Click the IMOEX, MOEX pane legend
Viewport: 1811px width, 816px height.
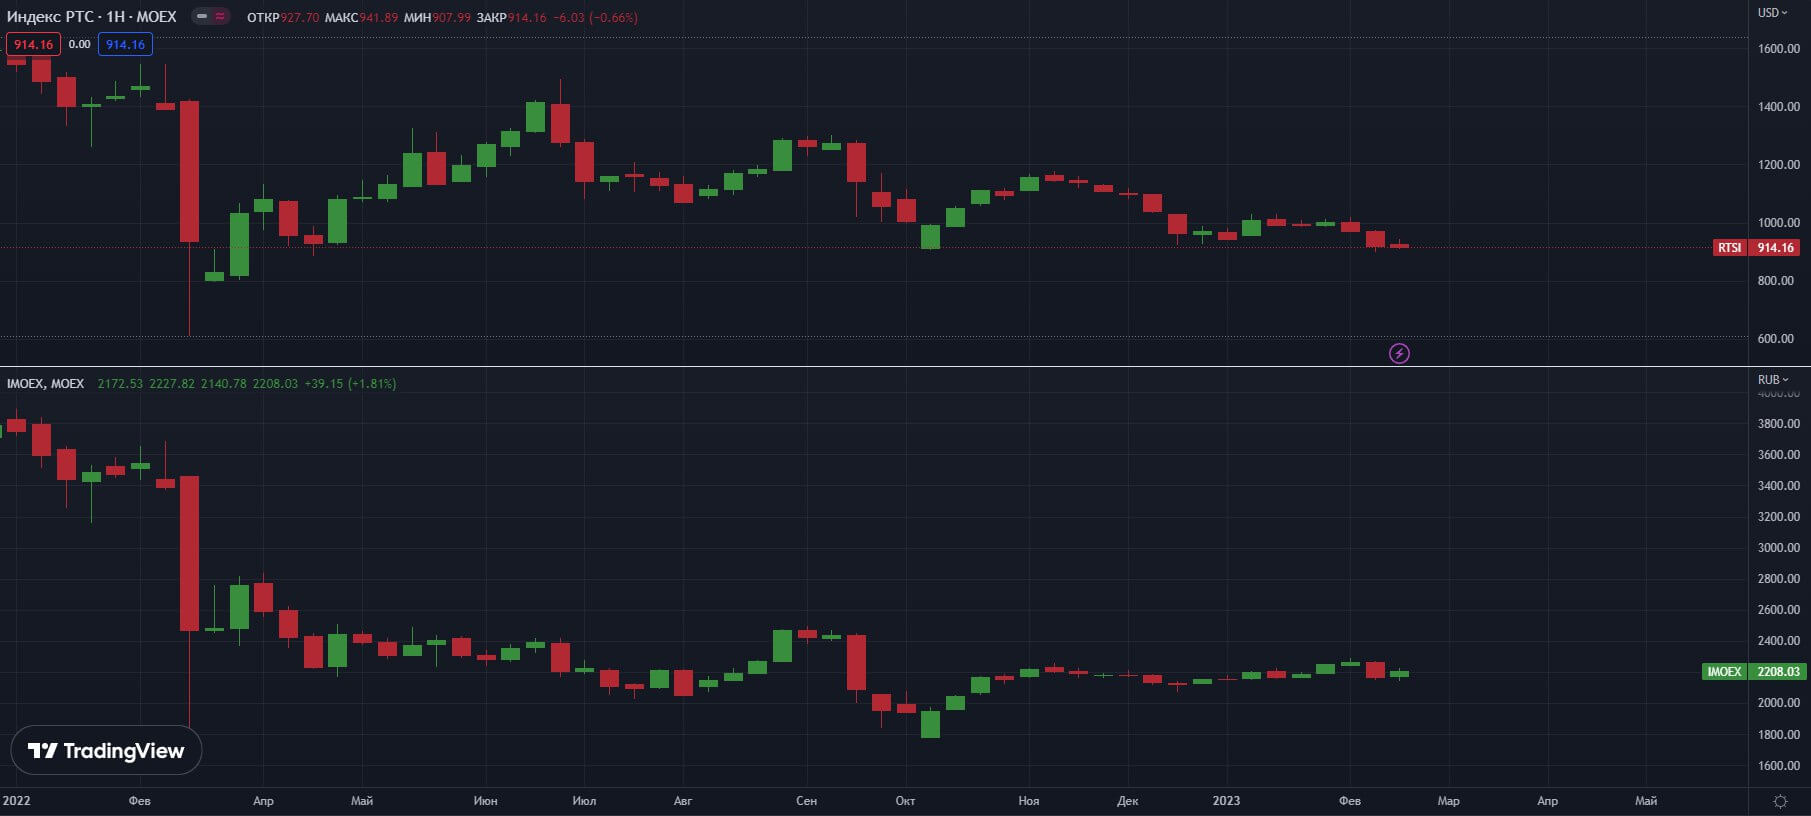point(46,384)
